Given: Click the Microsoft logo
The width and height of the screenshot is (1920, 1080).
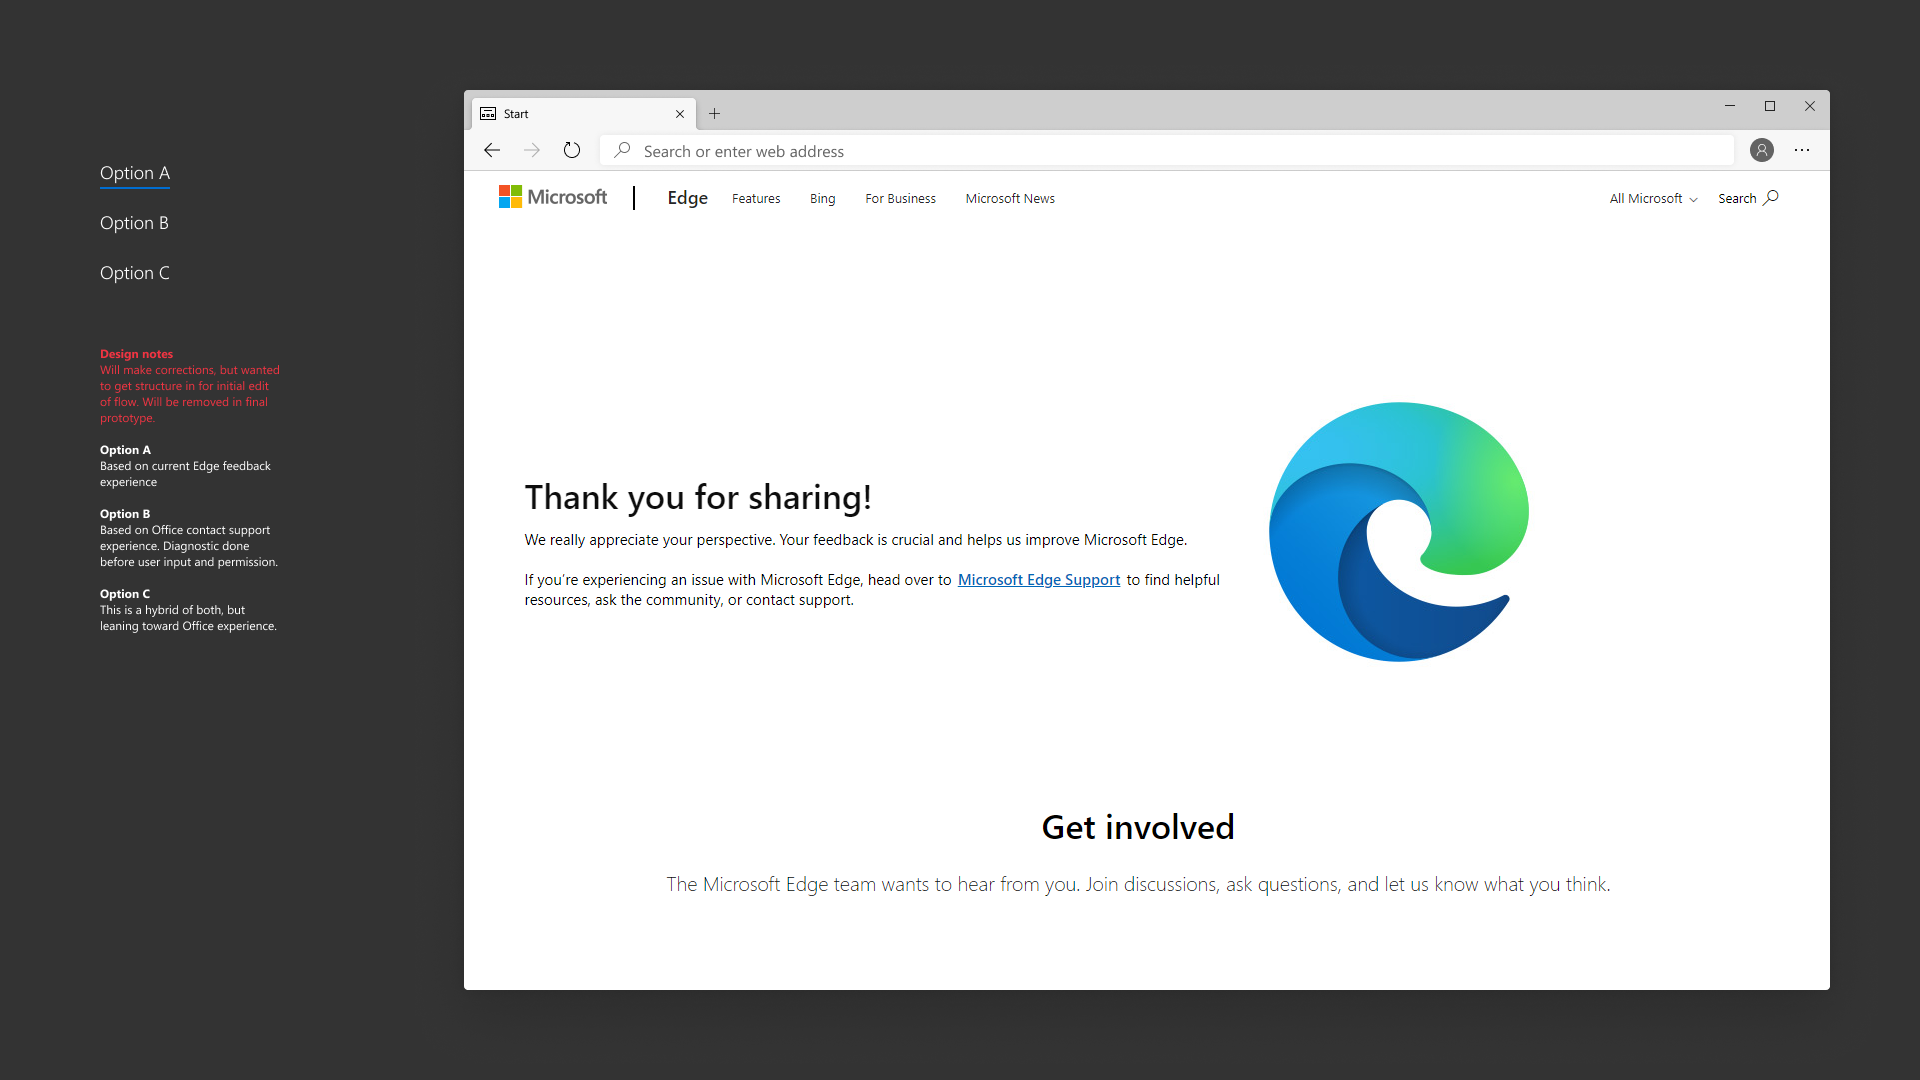Looking at the screenshot, I should click(x=553, y=197).
